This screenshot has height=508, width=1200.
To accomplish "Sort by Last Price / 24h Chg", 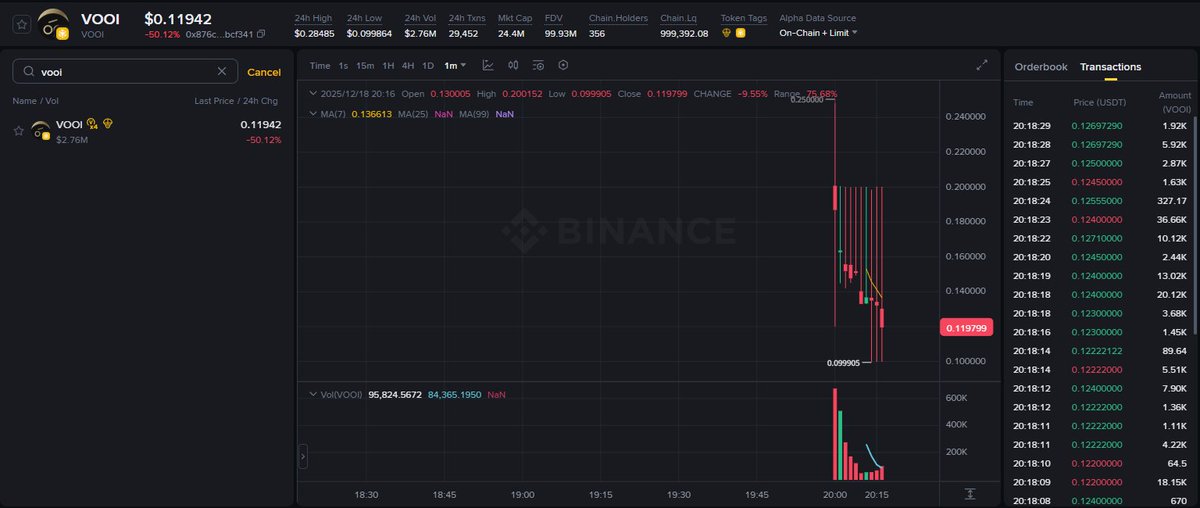I will 238,101.
